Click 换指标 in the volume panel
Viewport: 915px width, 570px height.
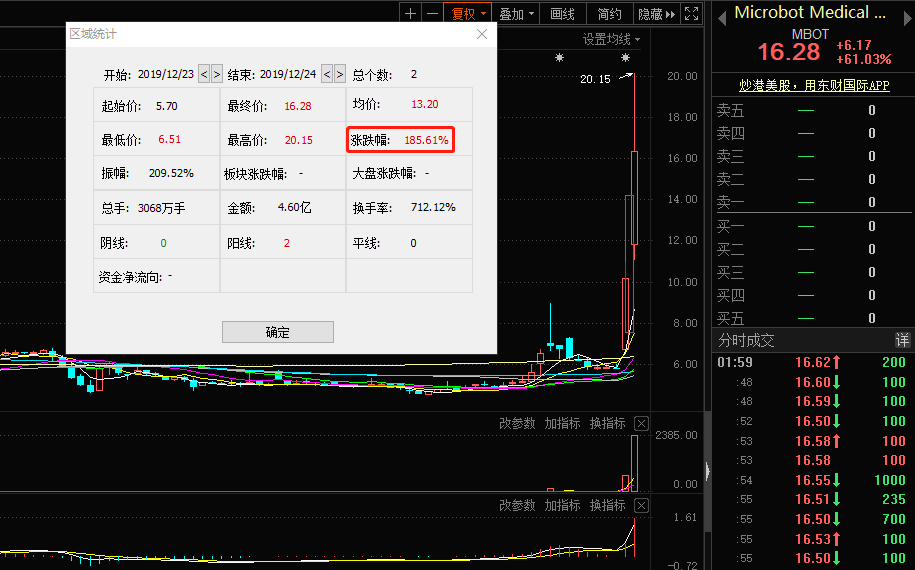[x=607, y=423]
